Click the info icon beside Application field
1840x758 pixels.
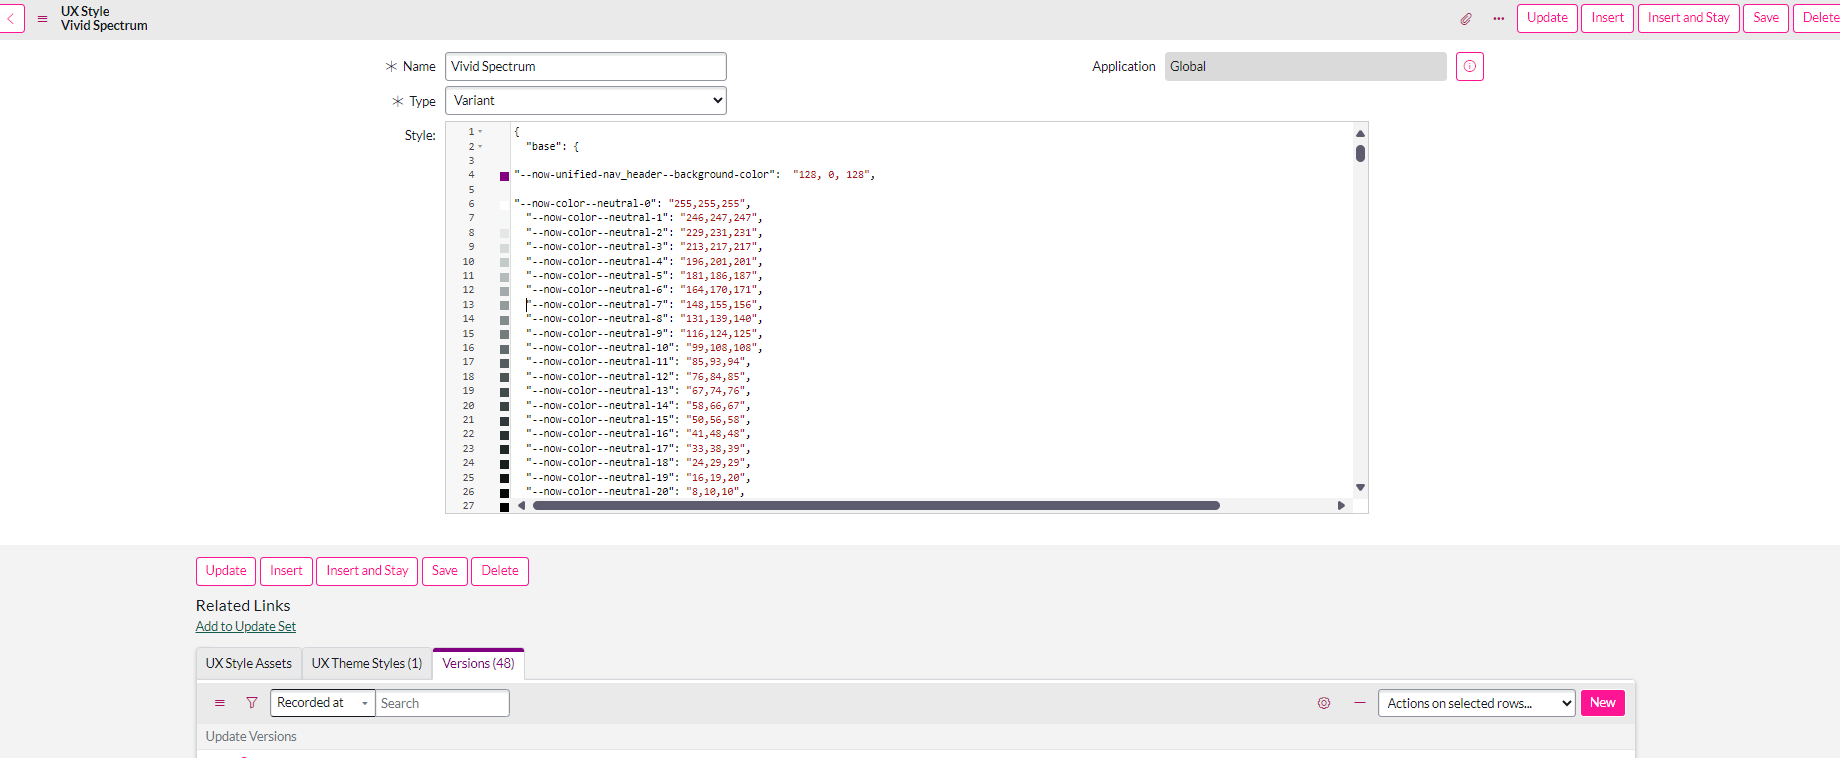1469,67
